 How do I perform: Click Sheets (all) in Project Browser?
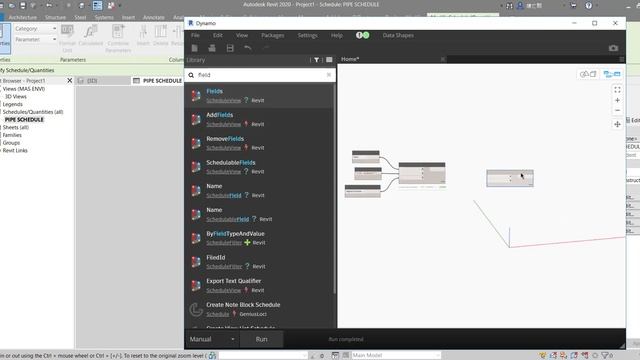click(16, 127)
